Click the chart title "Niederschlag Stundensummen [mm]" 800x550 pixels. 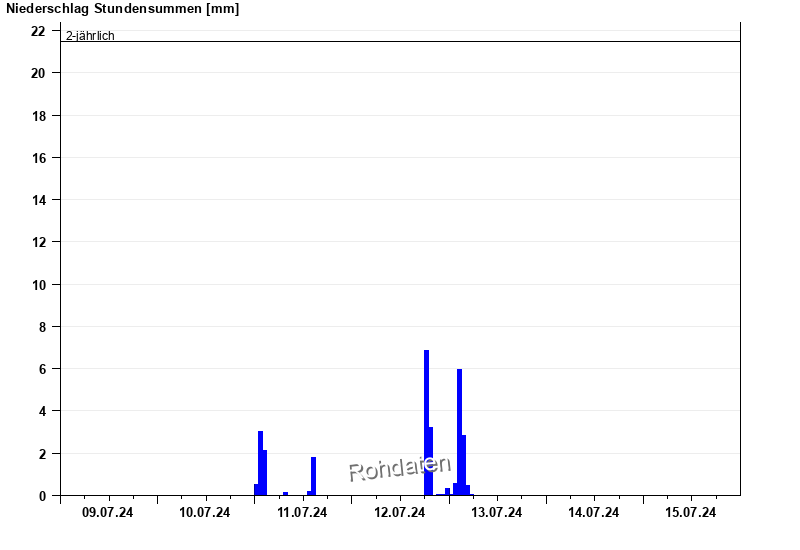click(122, 9)
